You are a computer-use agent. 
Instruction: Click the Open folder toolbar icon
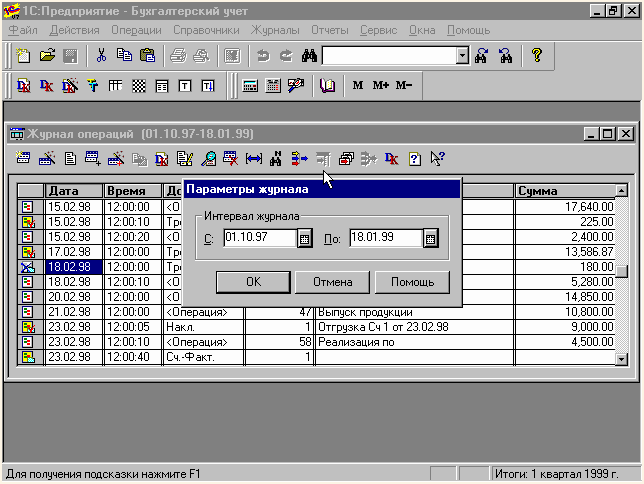pyautogui.click(x=46, y=55)
